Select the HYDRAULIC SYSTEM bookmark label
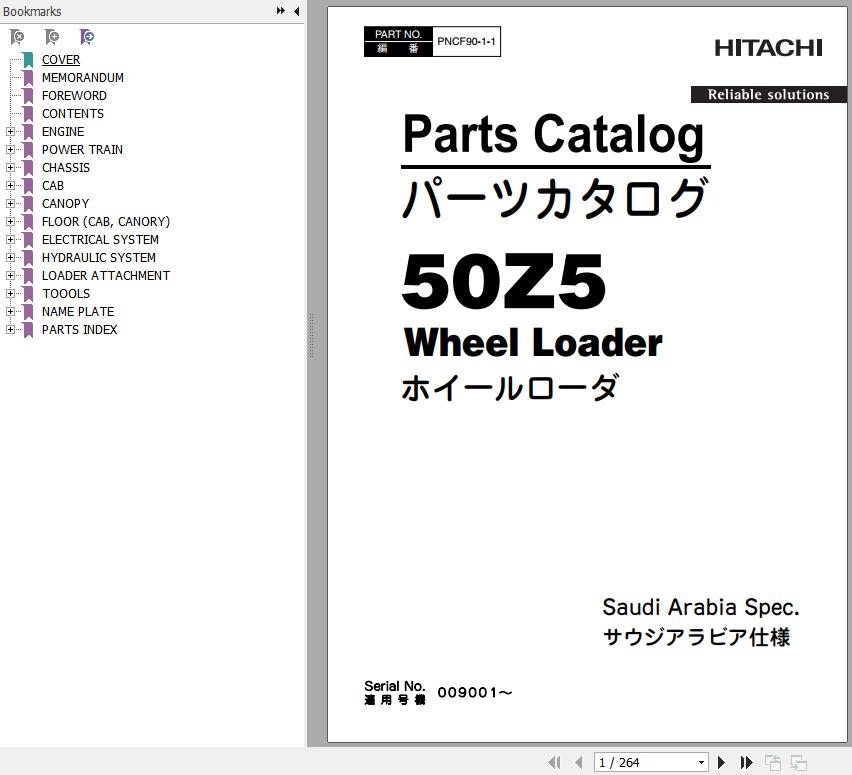The height and width of the screenshot is (775, 852). coord(99,257)
